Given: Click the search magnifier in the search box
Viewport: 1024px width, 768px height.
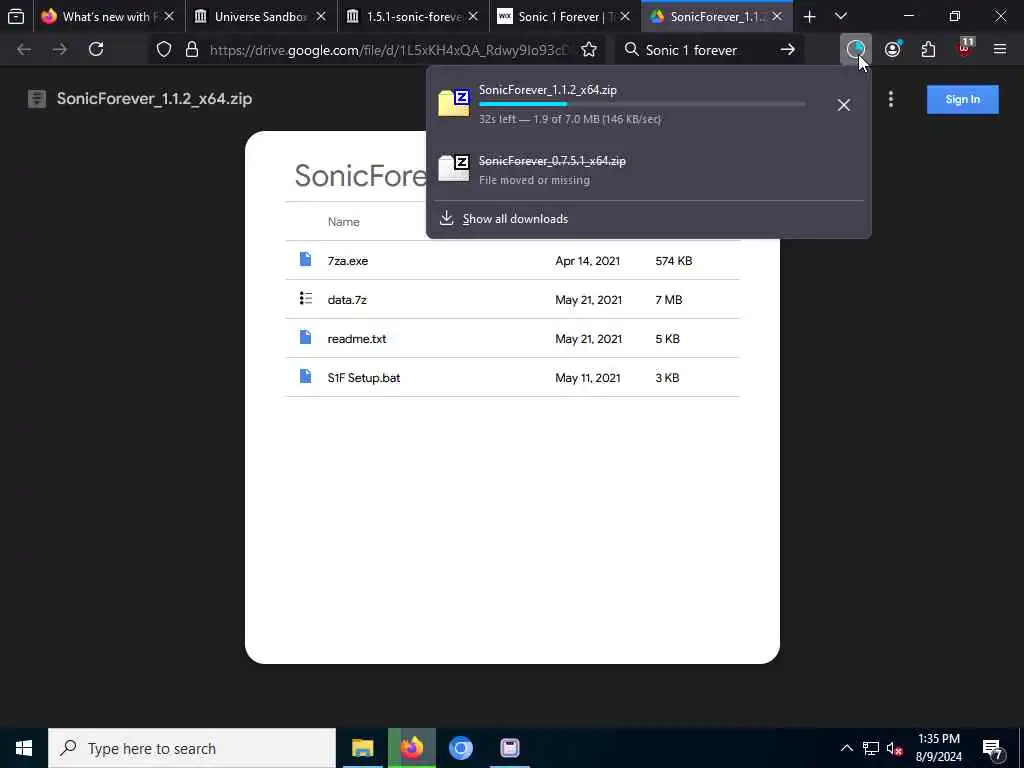Looking at the screenshot, I should pyautogui.click(x=631, y=50).
